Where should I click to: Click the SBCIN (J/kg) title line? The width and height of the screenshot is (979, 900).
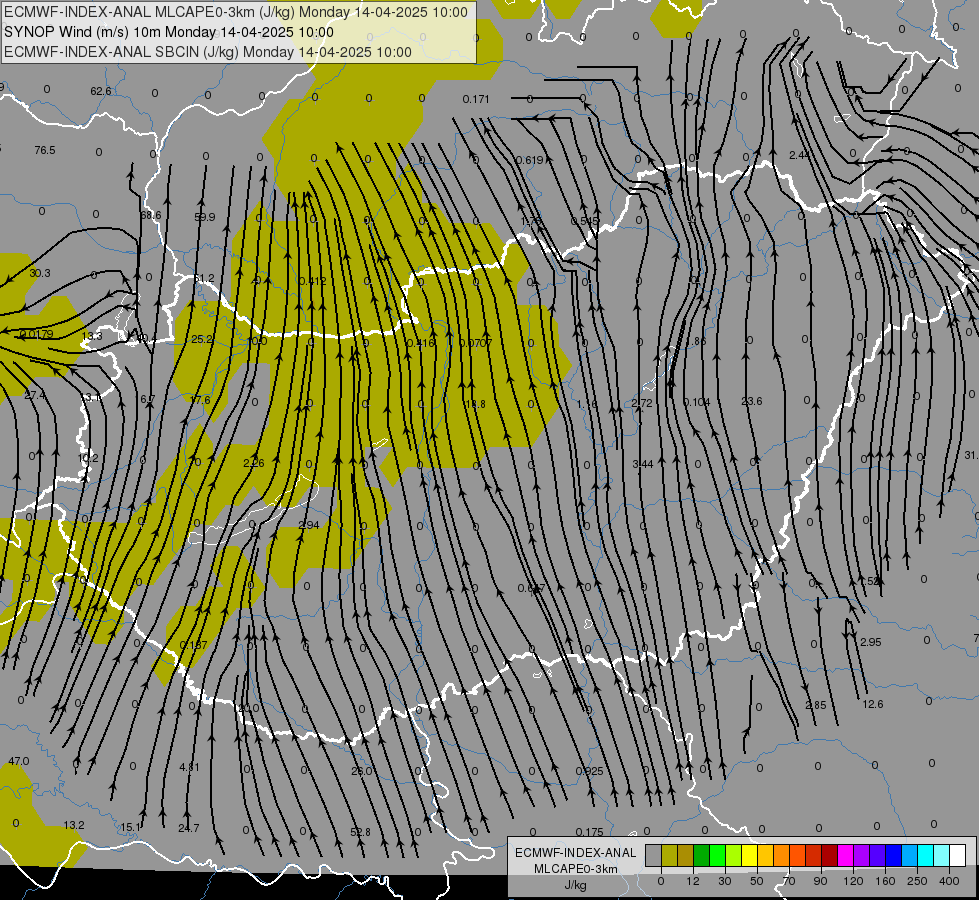click(208, 52)
